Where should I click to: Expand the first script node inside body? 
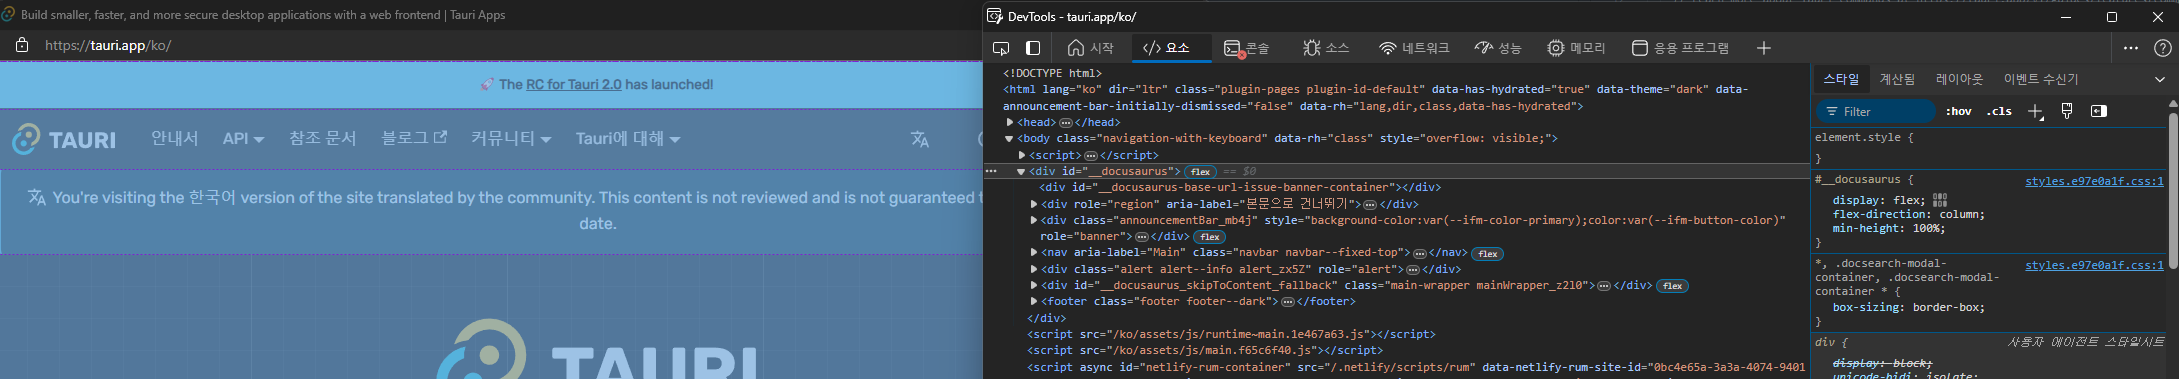[1022, 155]
